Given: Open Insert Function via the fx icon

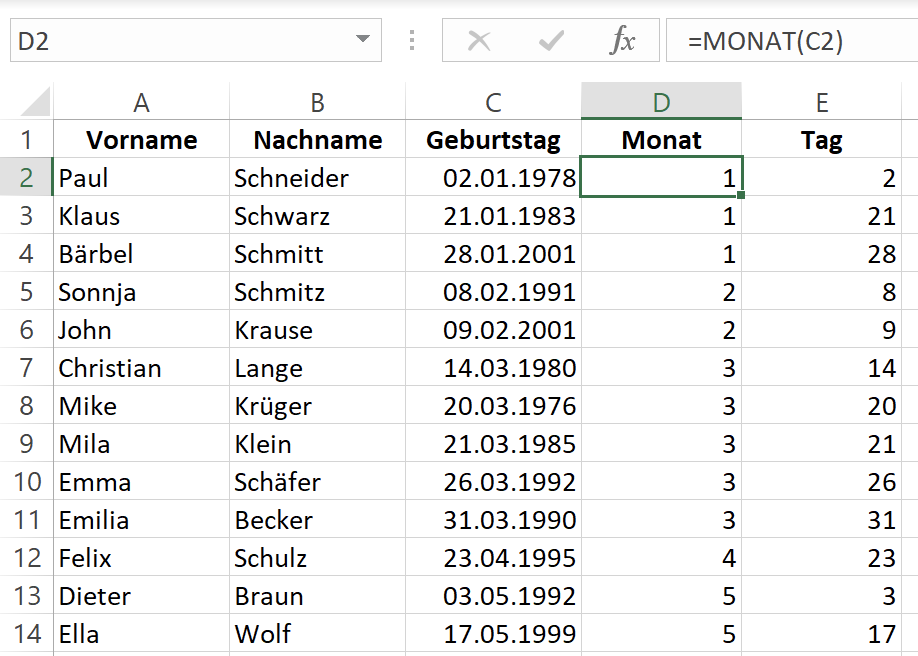Looking at the screenshot, I should [x=622, y=41].
